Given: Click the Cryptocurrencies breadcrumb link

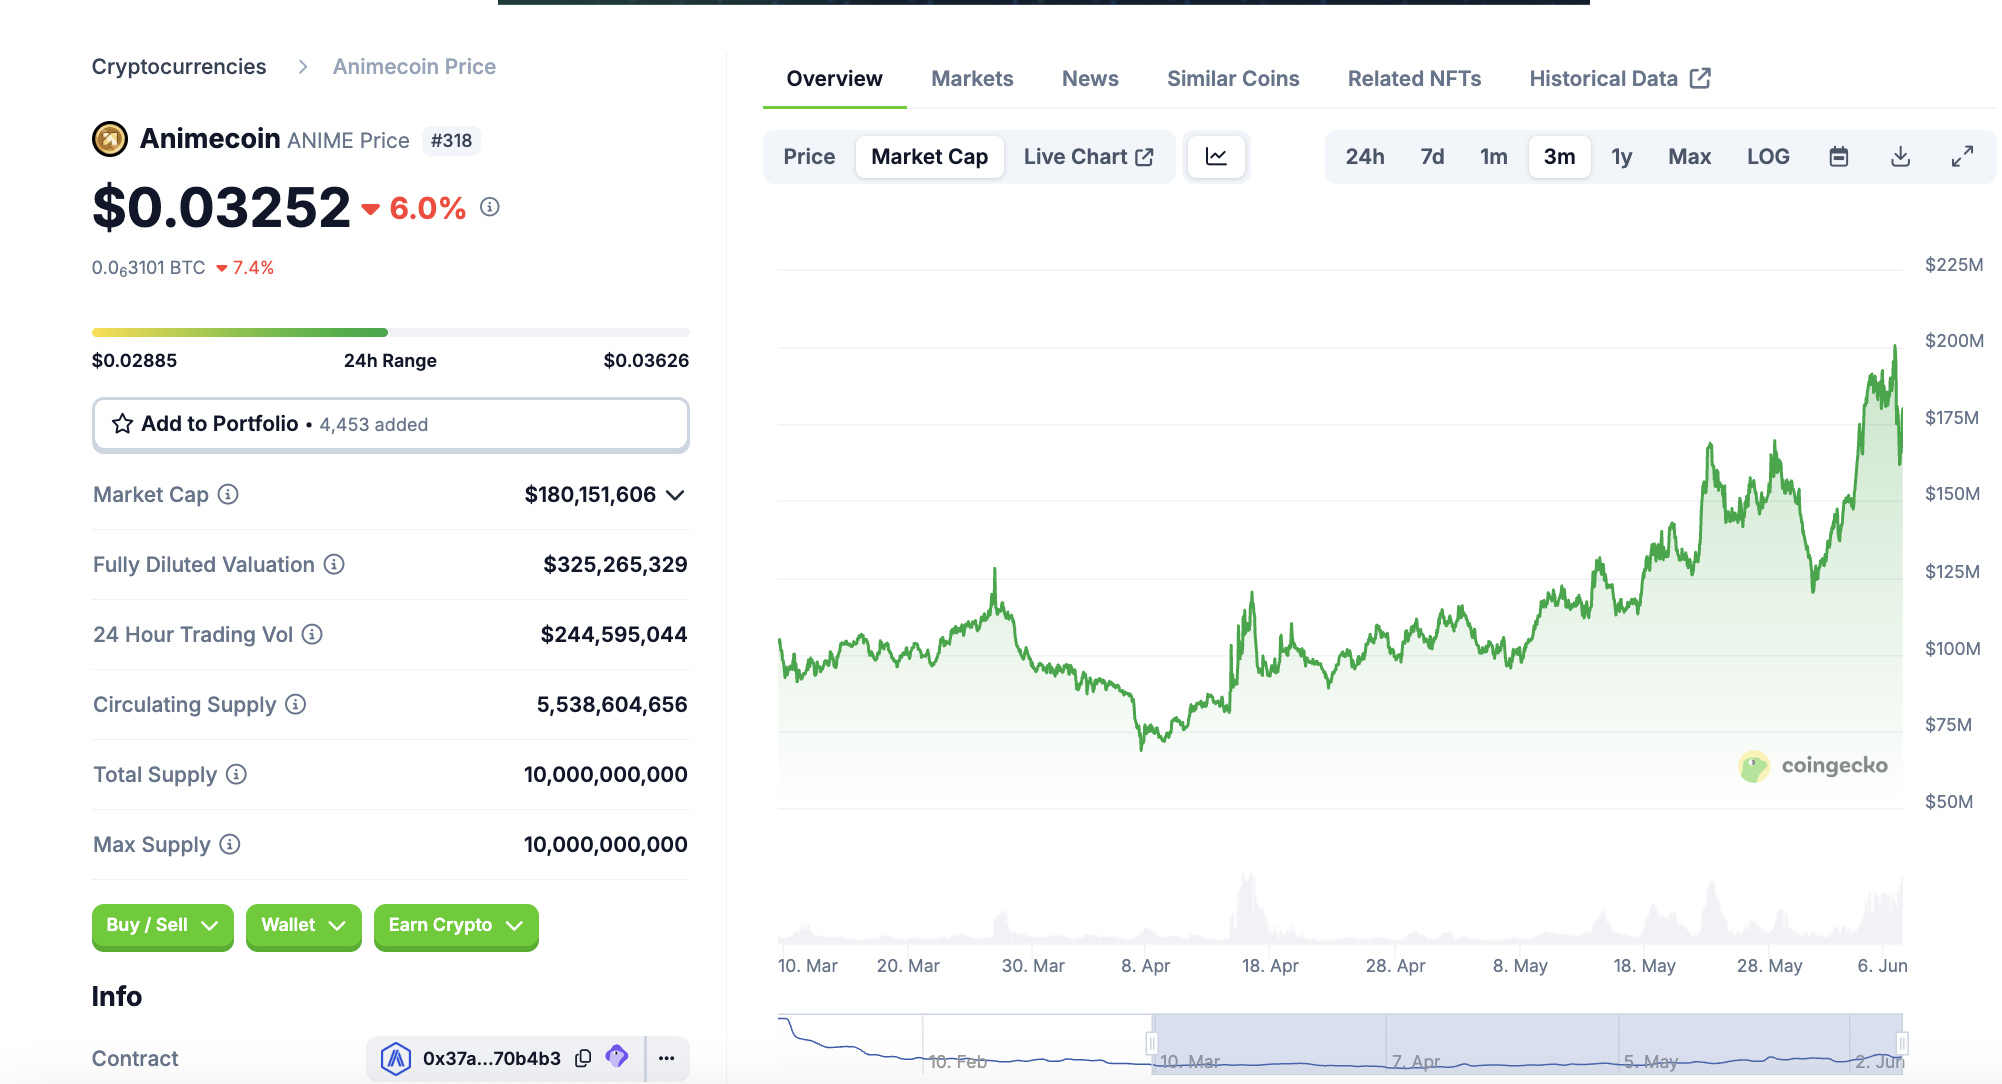Looking at the screenshot, I should pyautogui.click(x=179, y=67).
